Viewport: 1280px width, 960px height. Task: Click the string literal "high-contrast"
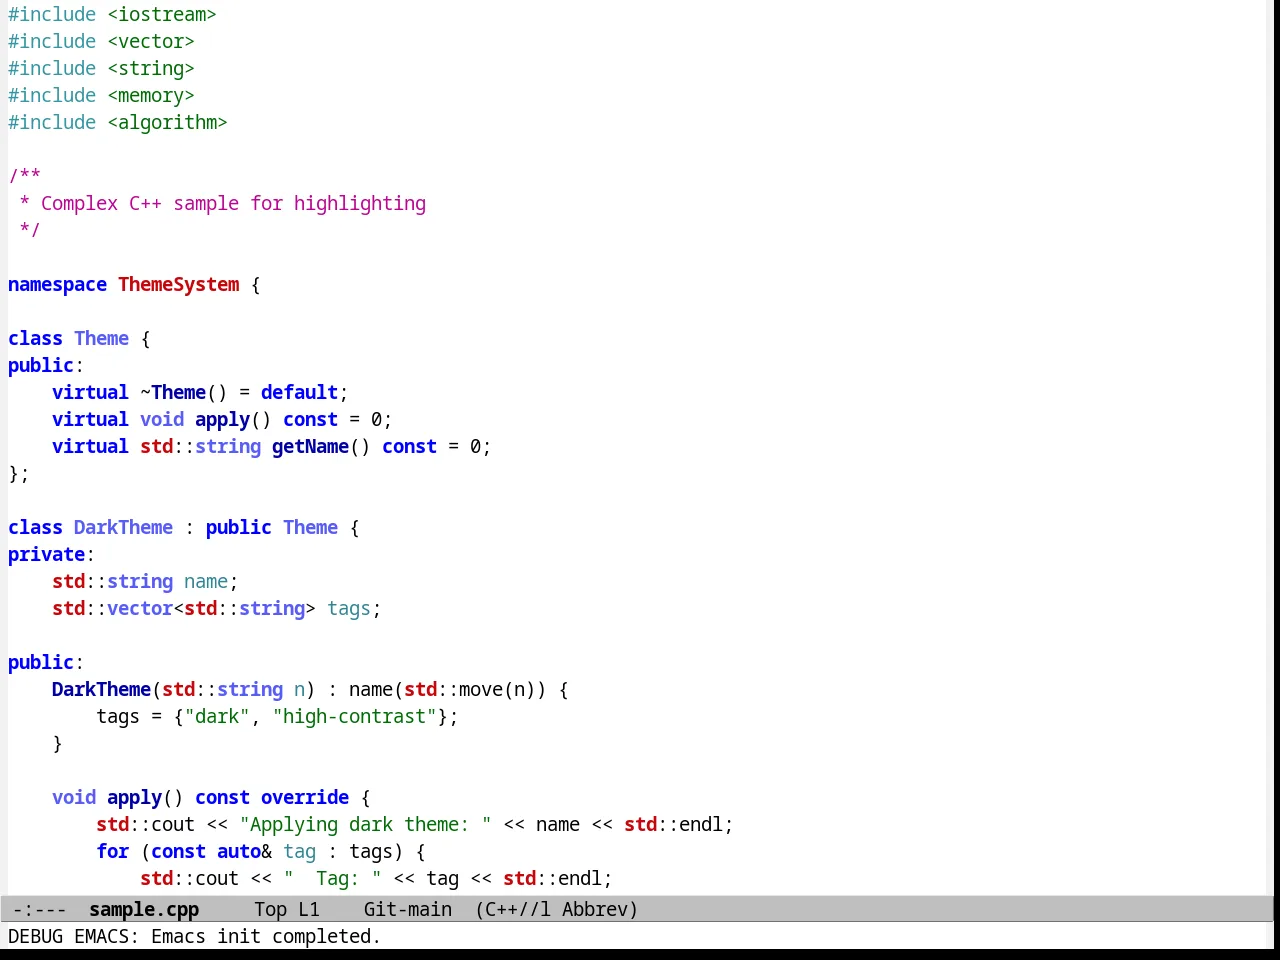(x=355, y=716)
